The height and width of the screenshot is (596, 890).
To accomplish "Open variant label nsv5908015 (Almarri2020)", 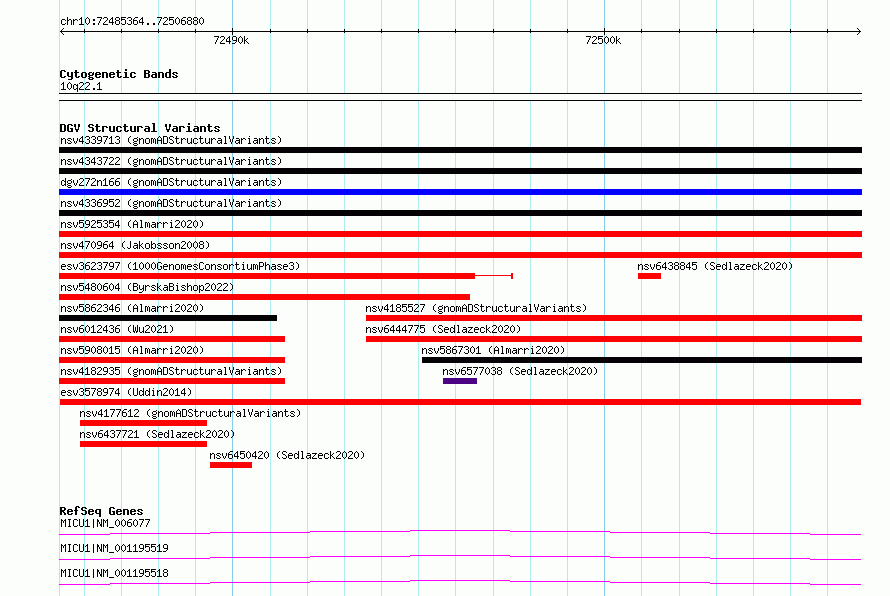I will tap(132, 350).
